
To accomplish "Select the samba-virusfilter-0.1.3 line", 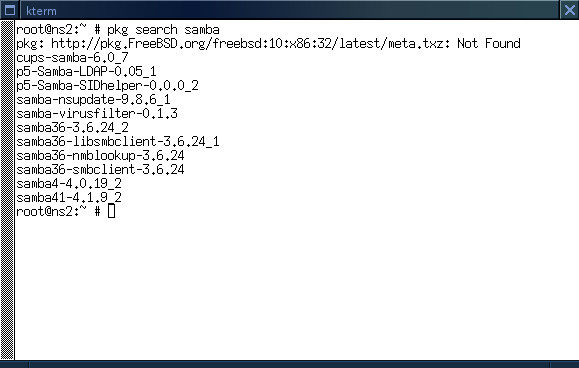I will (97, 113).
